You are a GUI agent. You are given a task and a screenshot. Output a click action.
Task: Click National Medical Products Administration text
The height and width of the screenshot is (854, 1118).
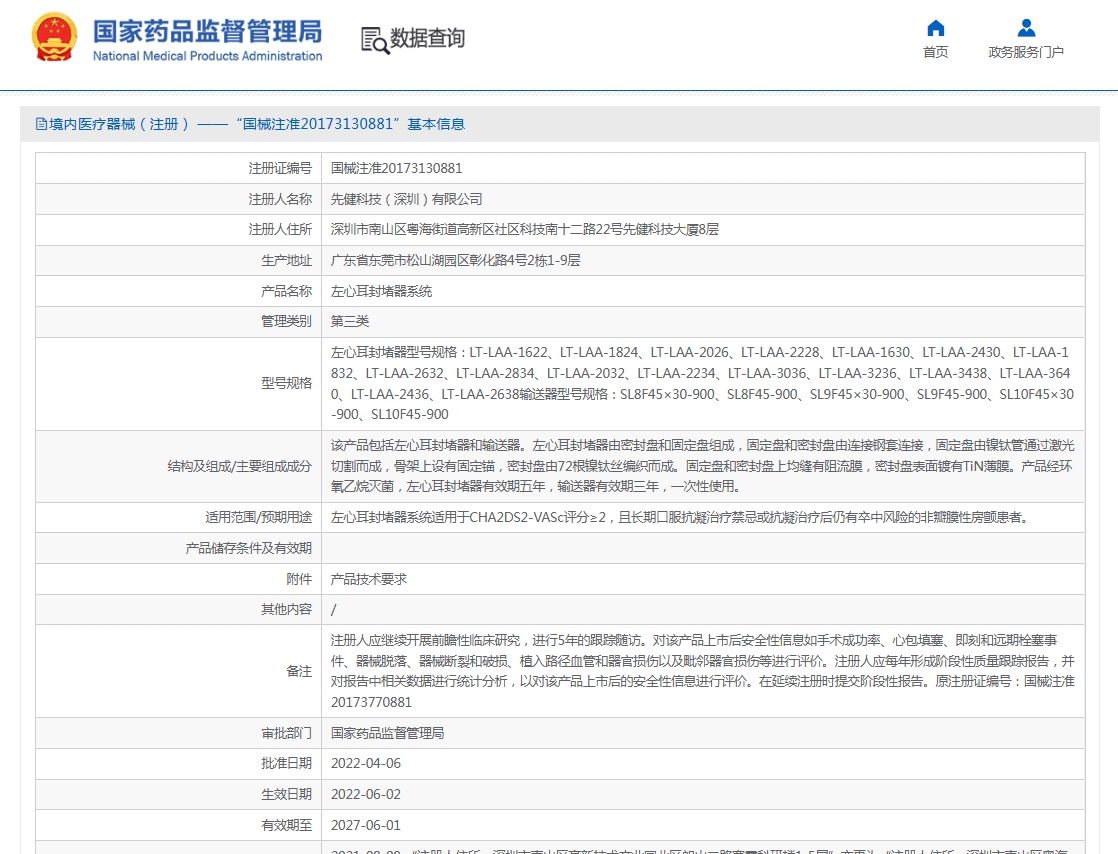(207, 56)
